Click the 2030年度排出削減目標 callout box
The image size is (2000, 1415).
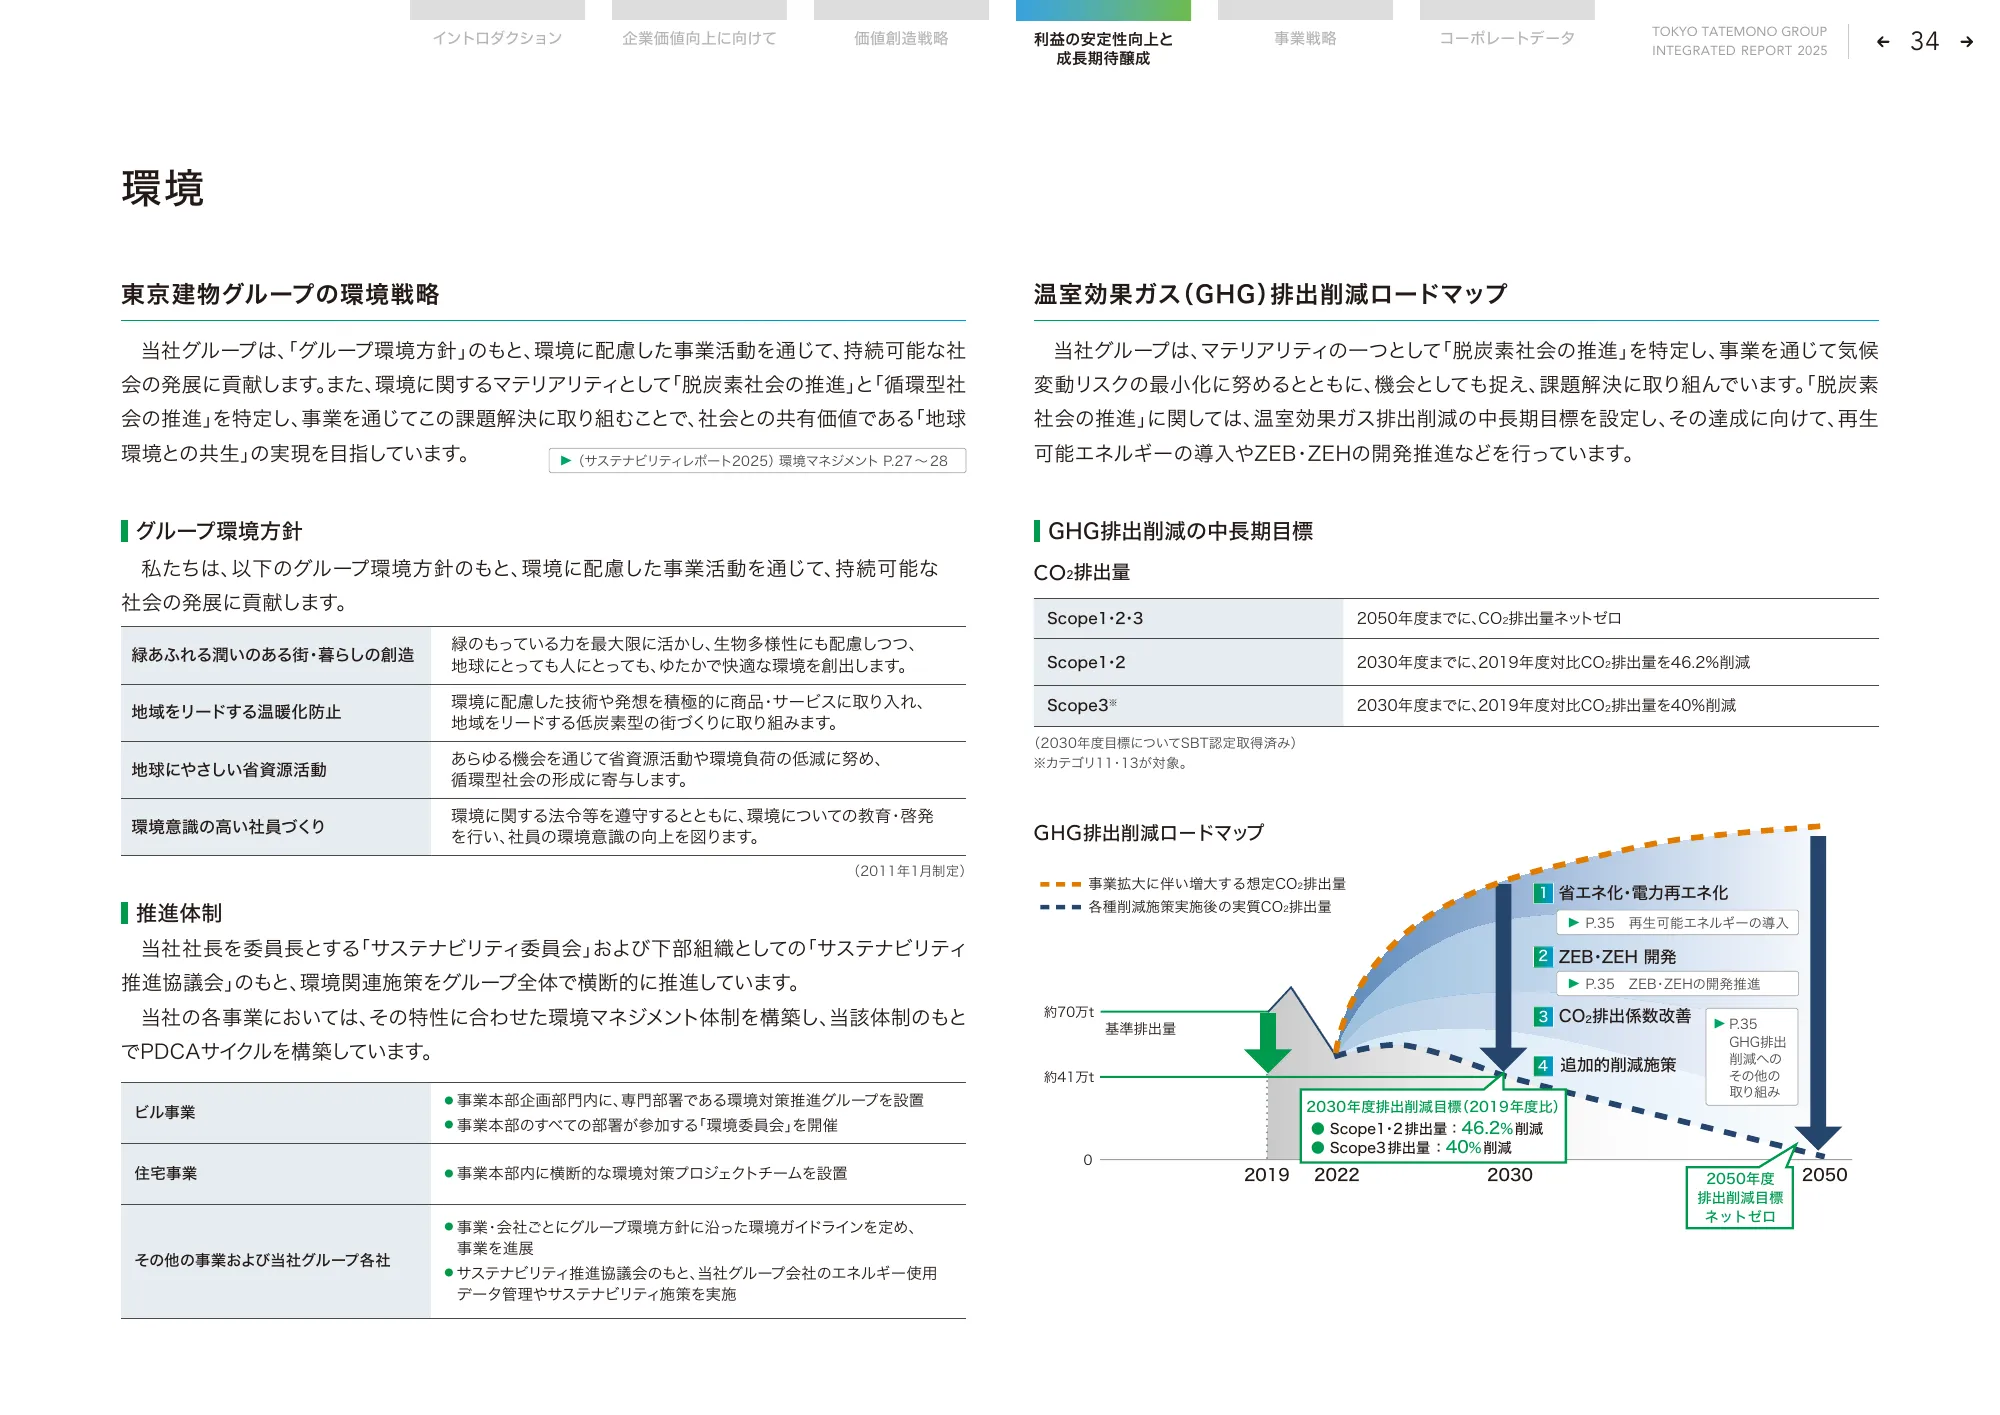1432,1127
